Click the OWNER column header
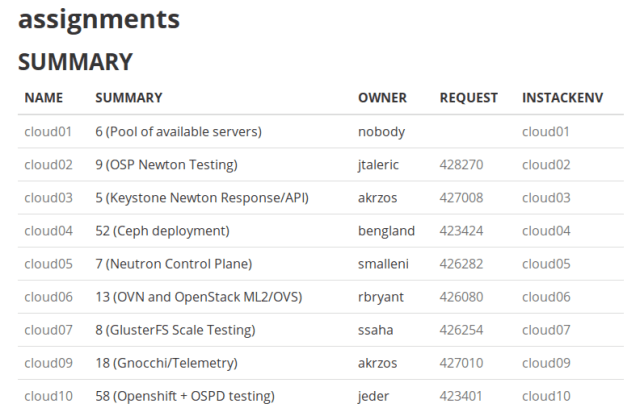Viewport: 640px width, 416px height. pyautogui.click(x=382, y=98)
